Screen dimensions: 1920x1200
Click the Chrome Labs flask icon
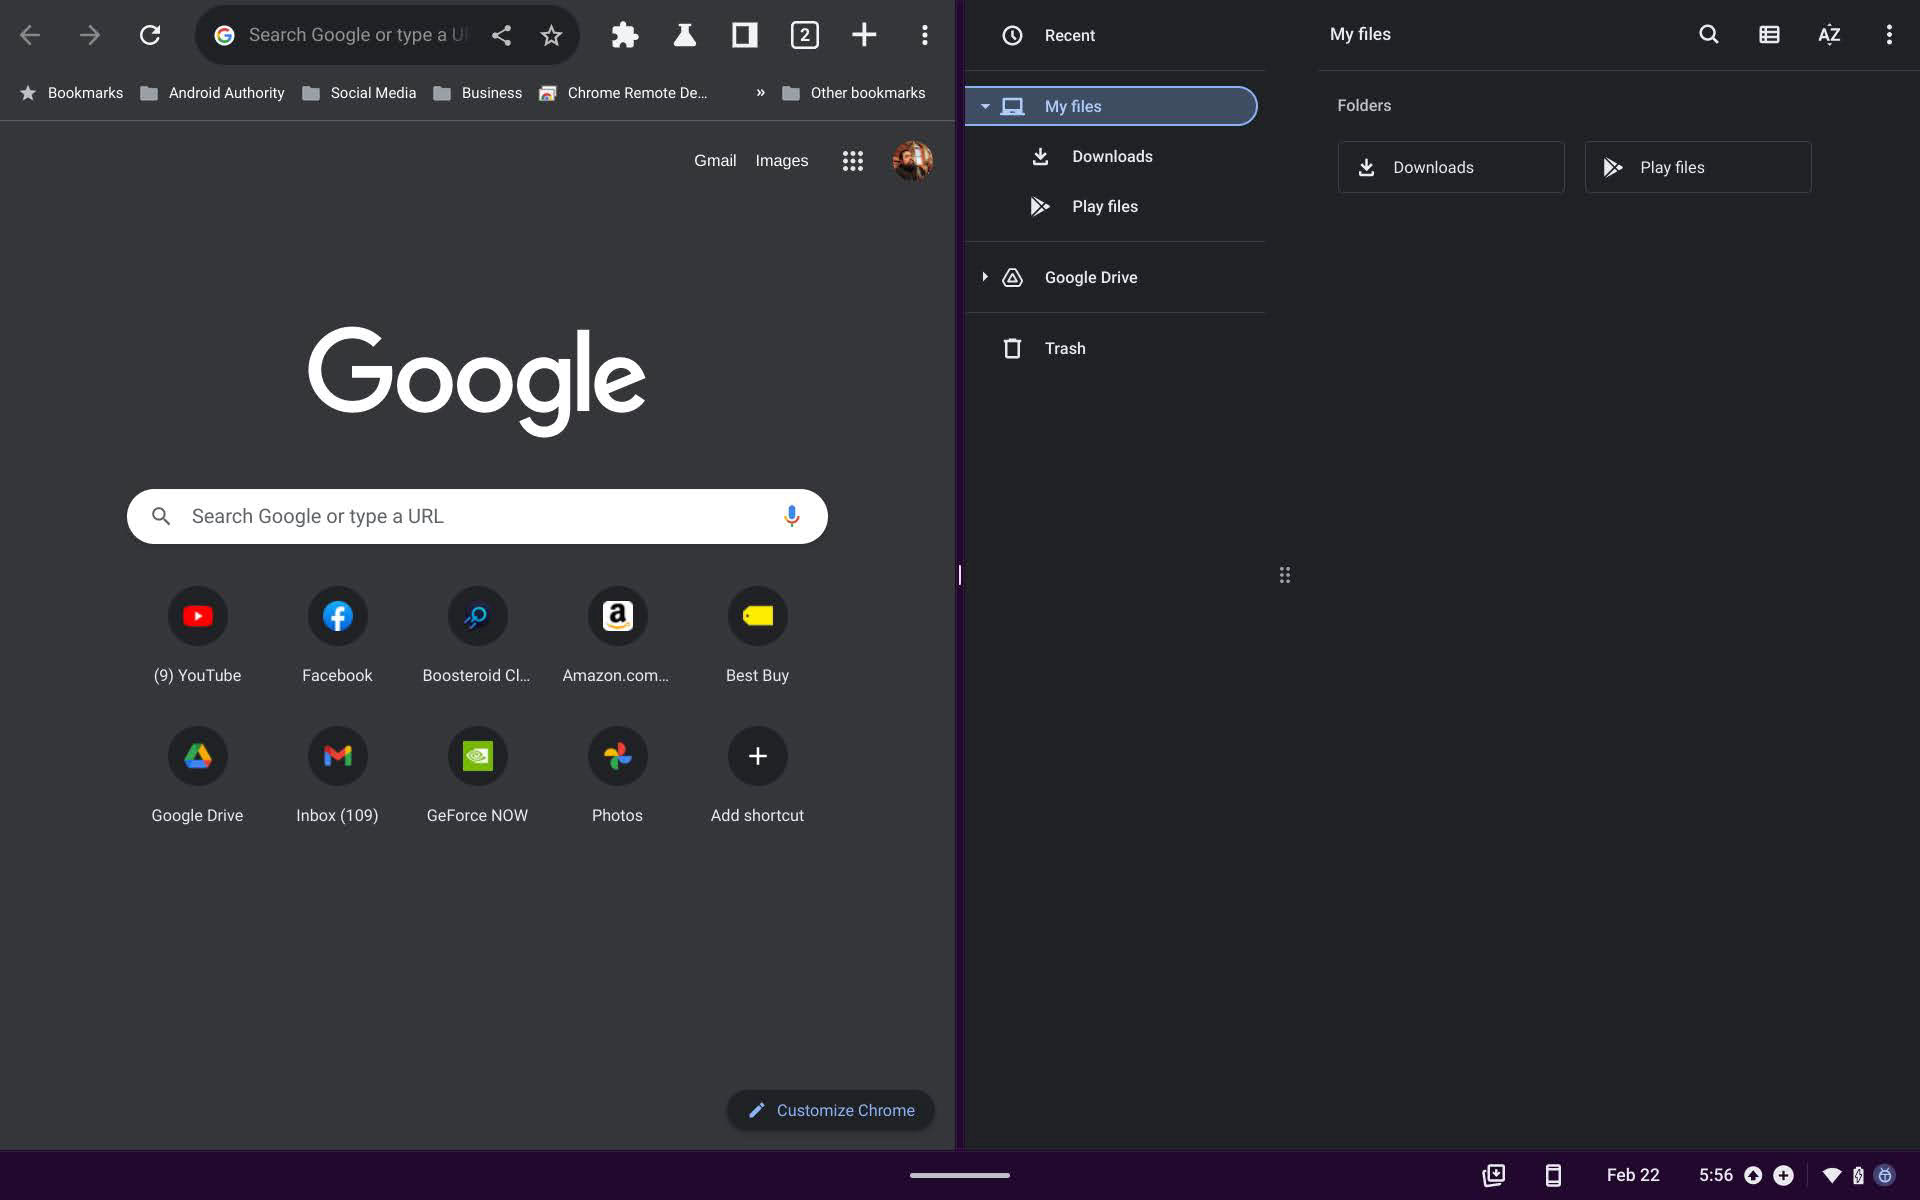[x=684, y=35]
